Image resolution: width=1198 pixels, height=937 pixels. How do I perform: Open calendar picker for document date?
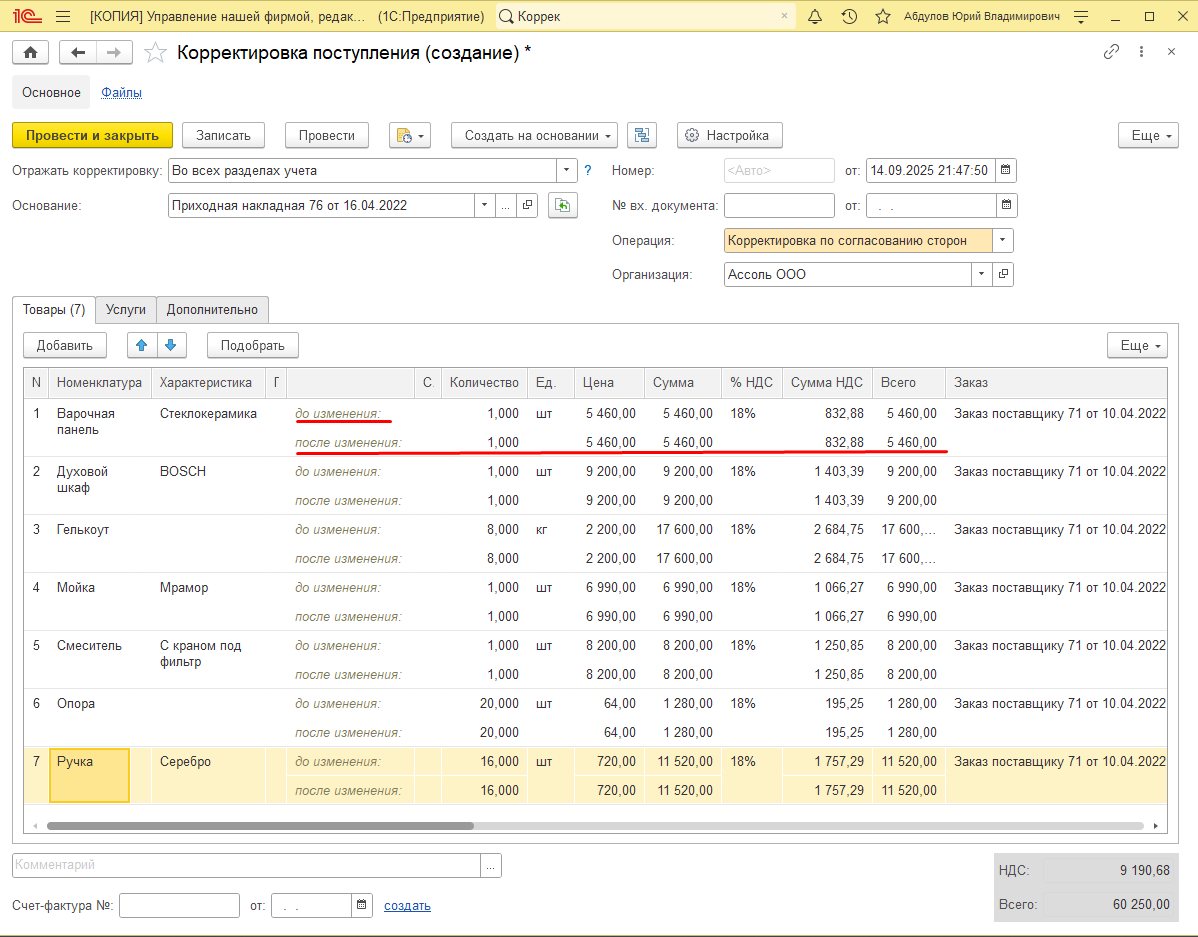[1005, 170]
